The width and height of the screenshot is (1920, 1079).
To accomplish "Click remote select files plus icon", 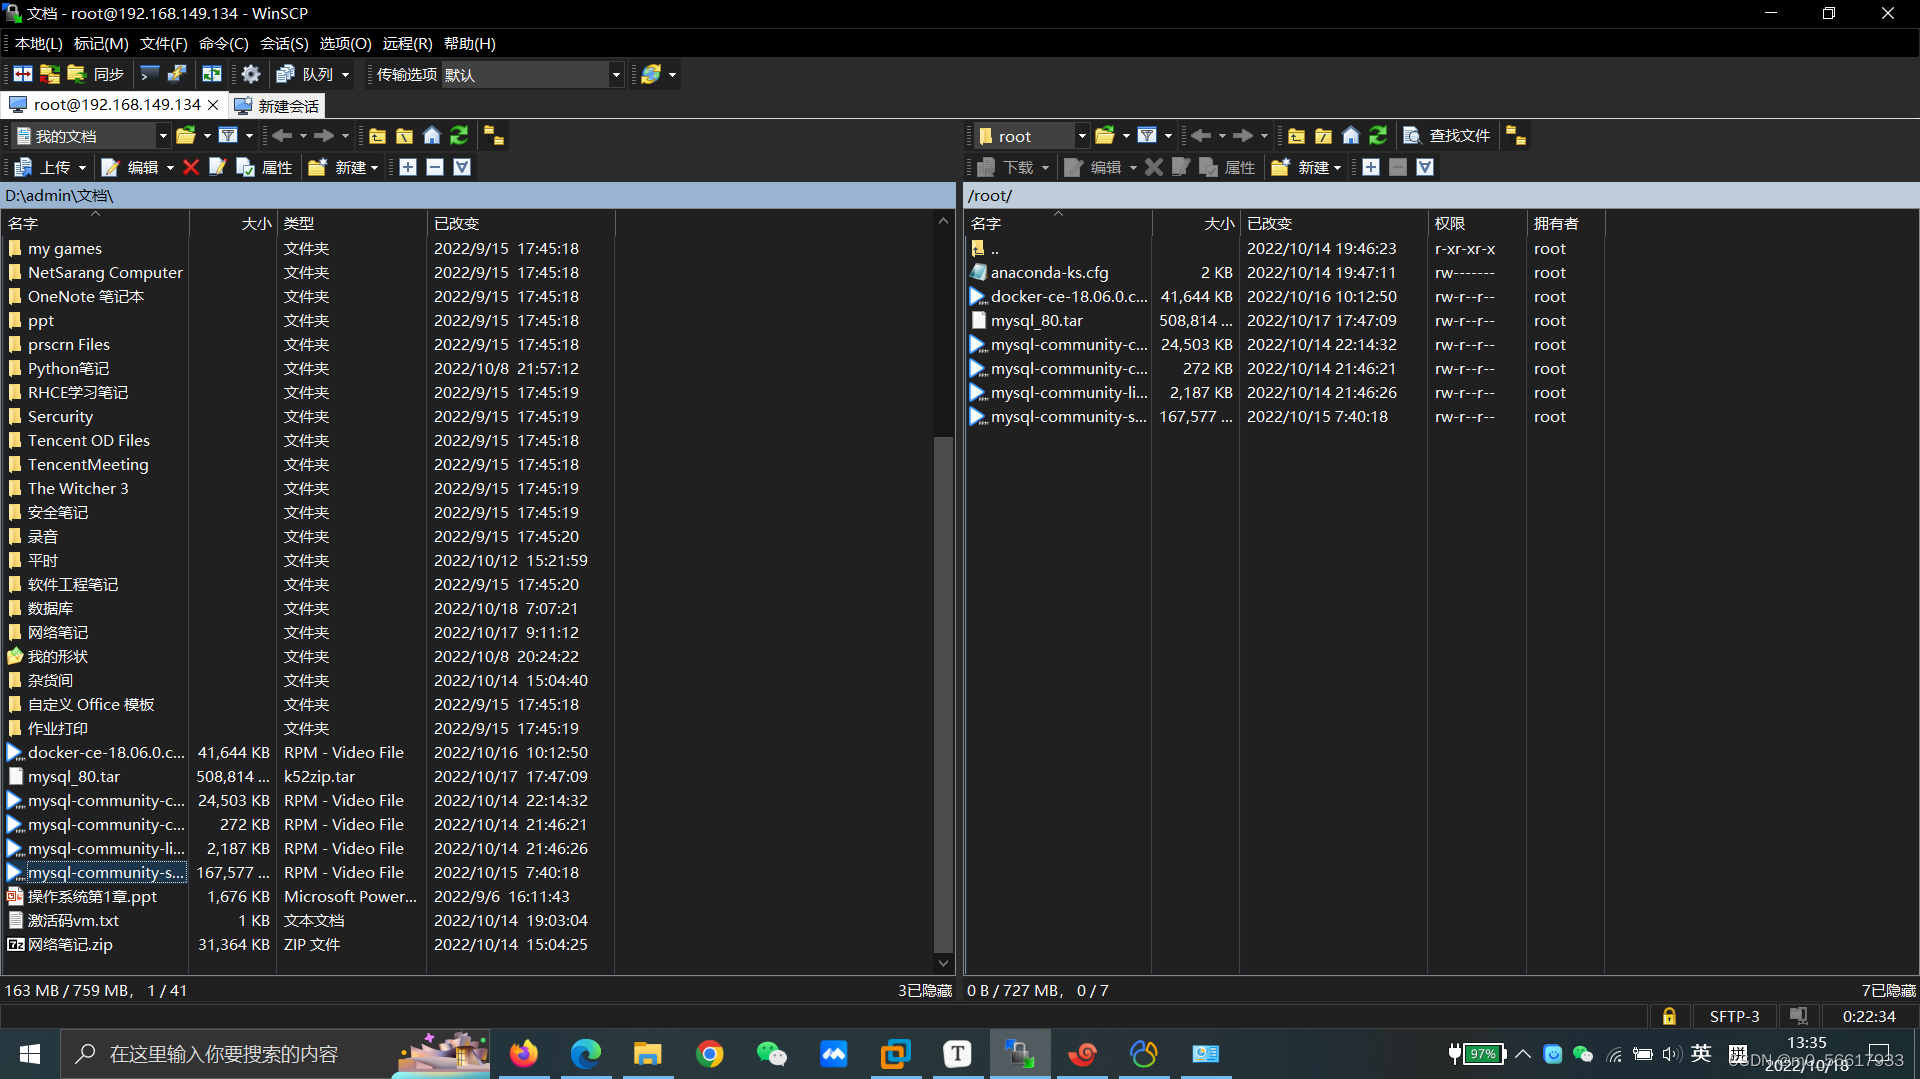I will (x=1371, y=167).
